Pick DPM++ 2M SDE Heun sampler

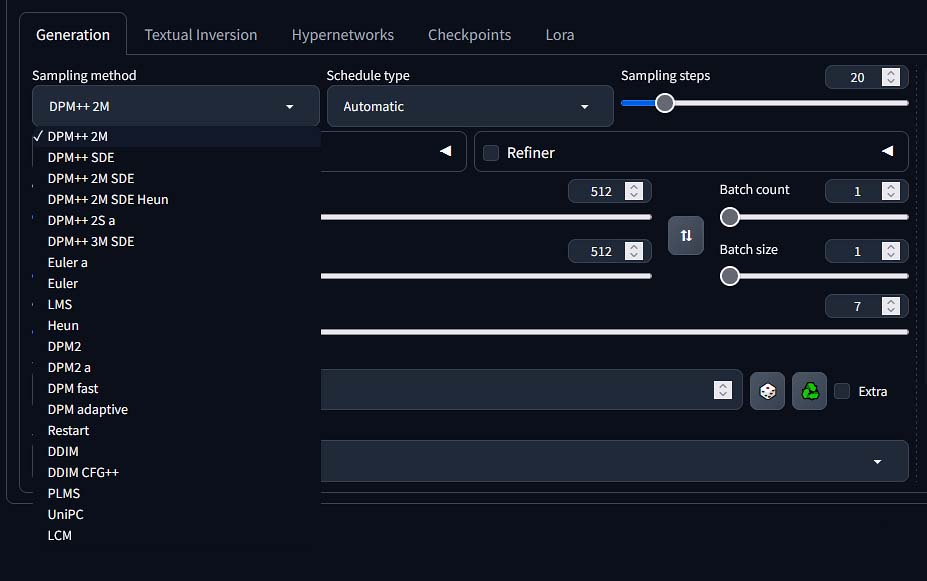177,200
